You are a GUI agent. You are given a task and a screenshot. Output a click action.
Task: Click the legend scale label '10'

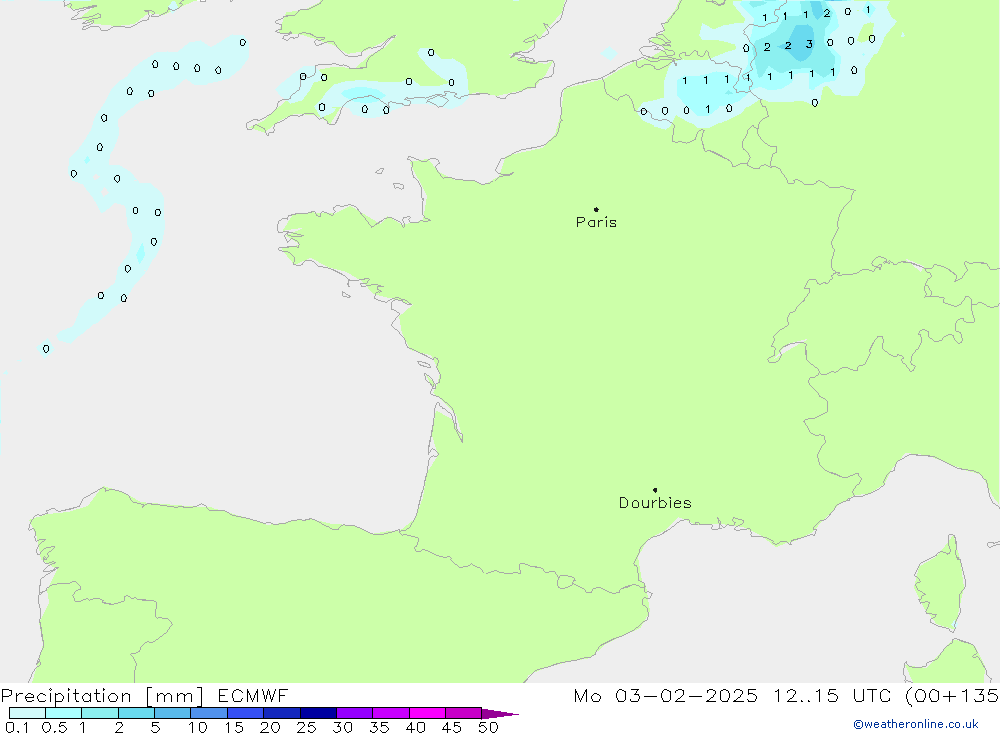[198, 727]
